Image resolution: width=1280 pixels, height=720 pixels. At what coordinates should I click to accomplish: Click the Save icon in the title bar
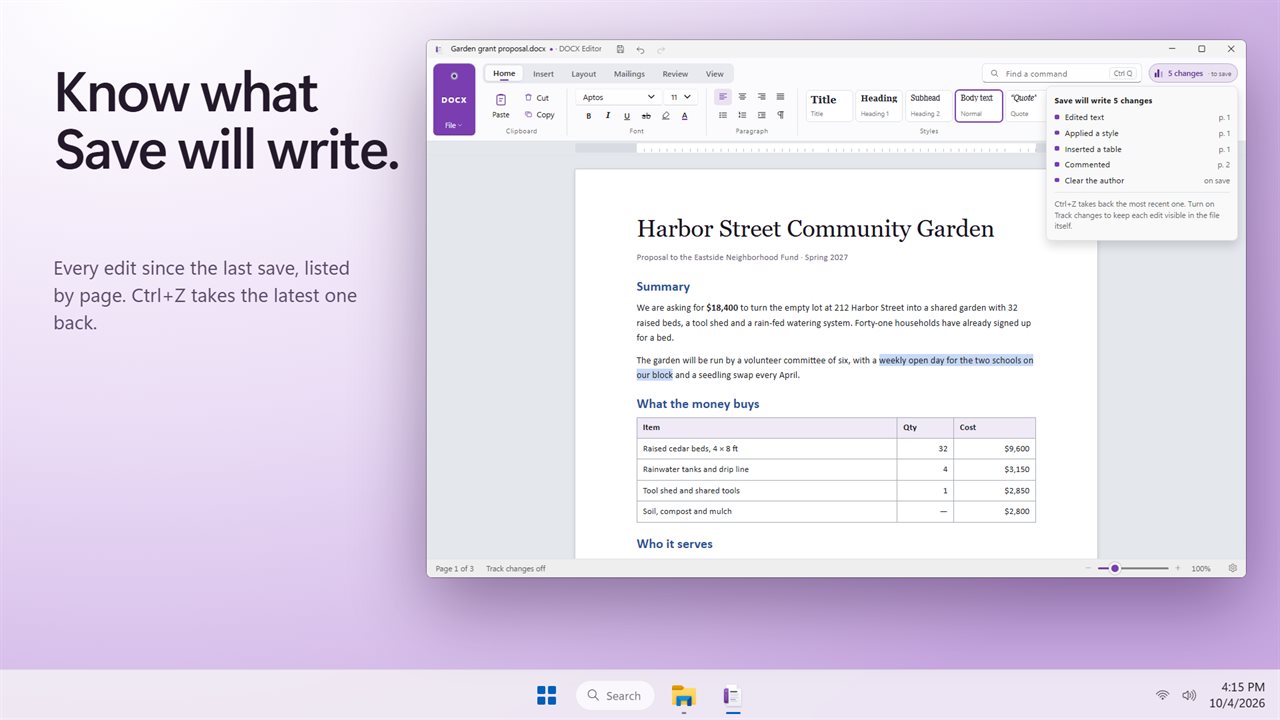point(621,49)
